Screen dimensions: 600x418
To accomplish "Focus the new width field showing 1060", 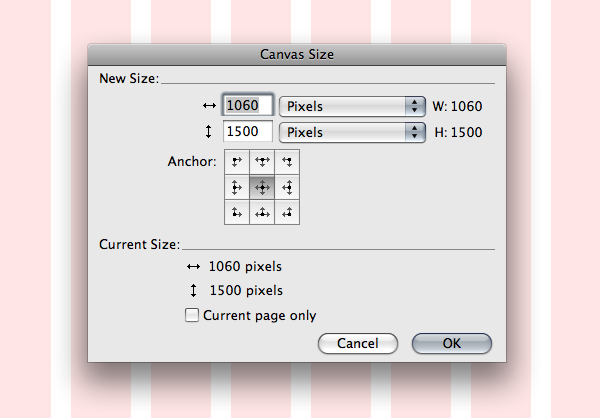I will click(248, 105).
